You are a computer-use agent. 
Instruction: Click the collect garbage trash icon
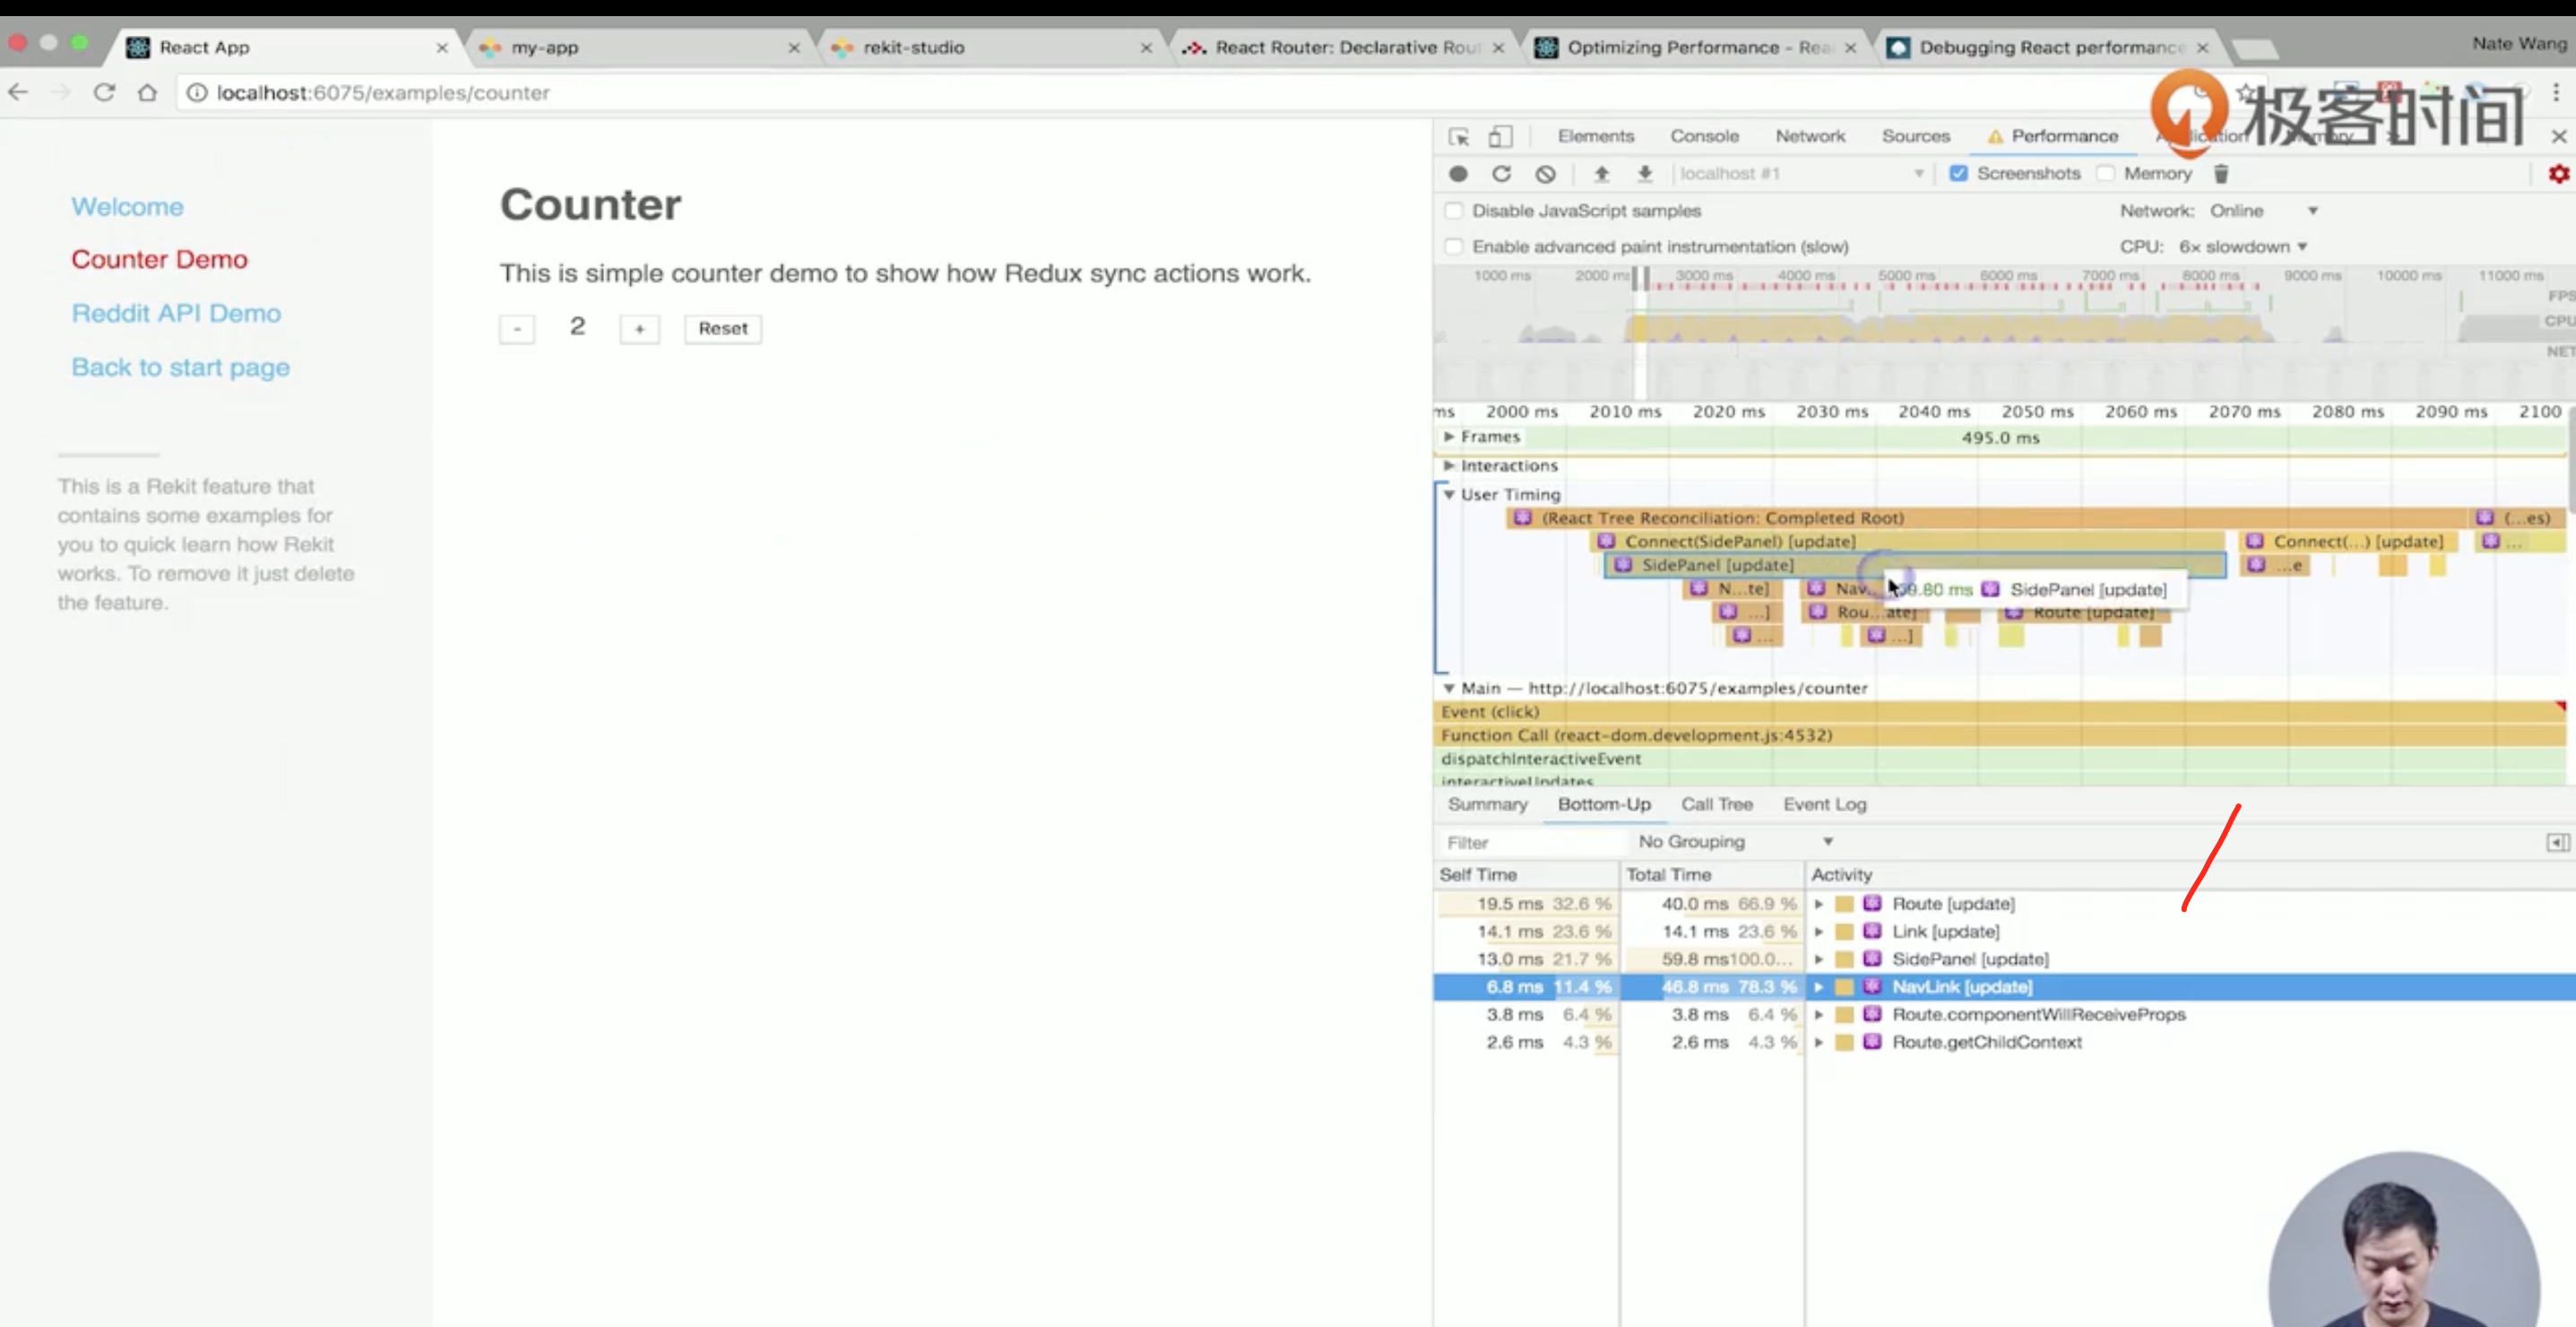(2221, 174)
